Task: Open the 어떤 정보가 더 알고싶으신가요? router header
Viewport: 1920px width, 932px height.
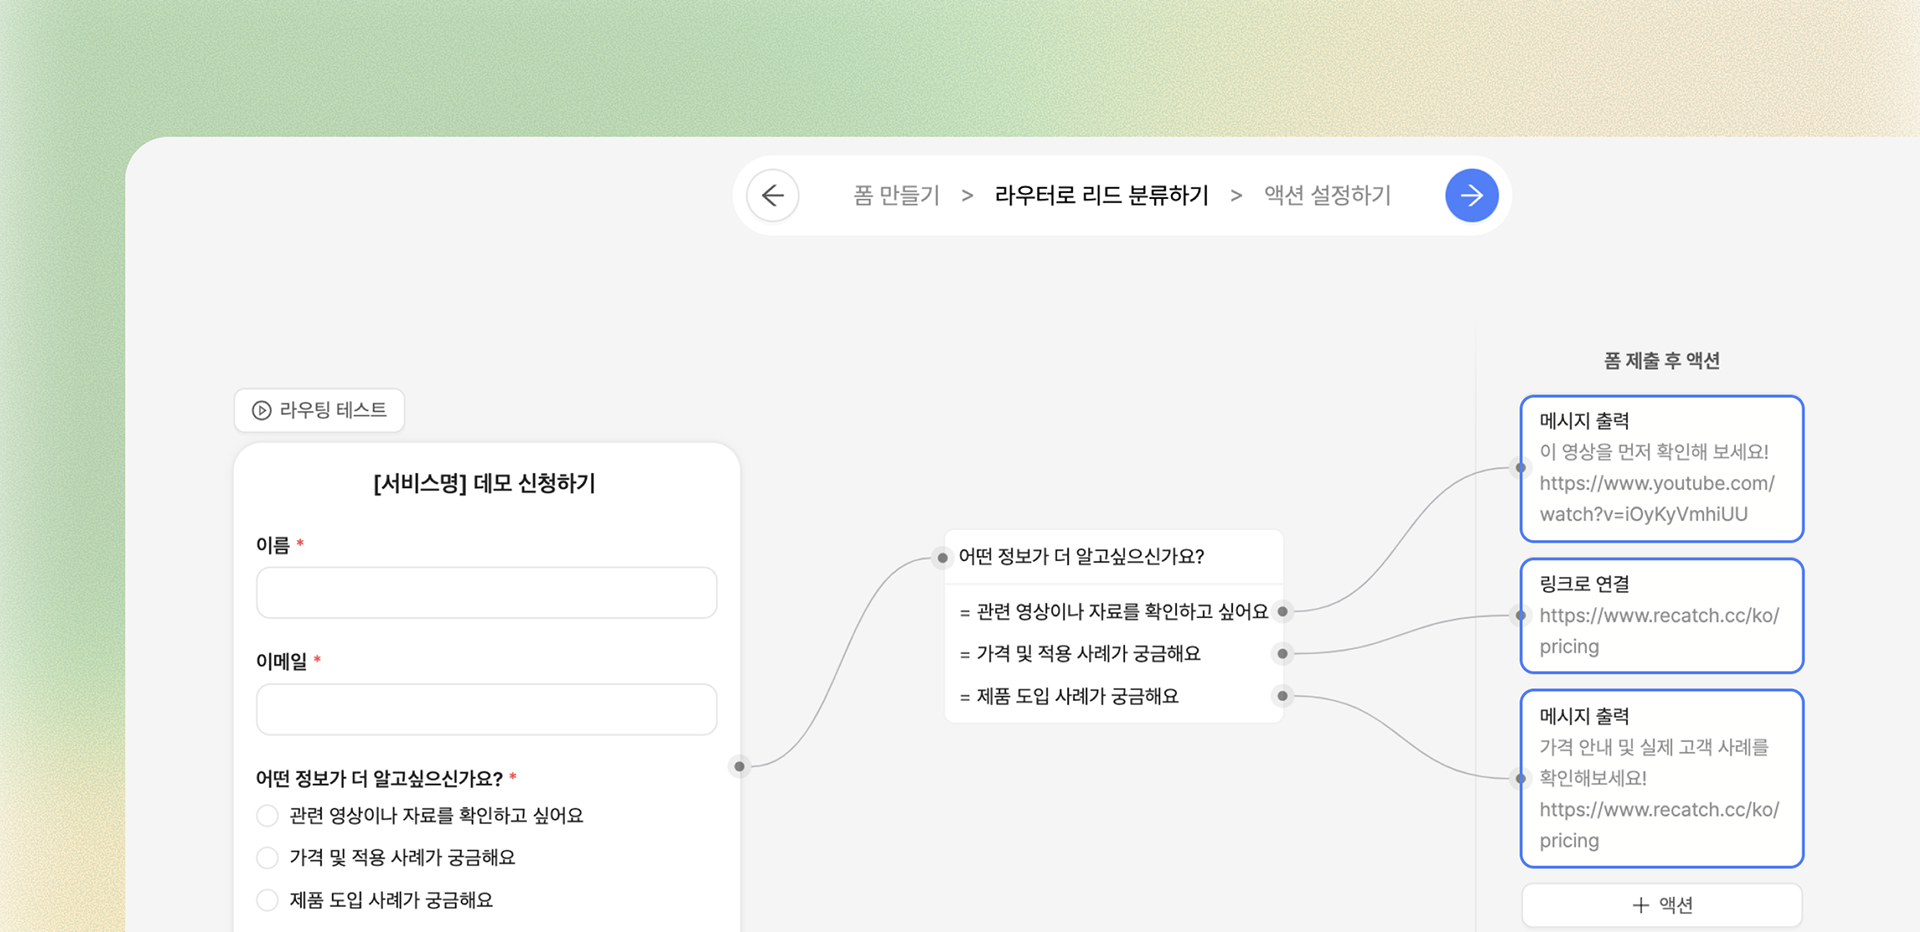Action: coord(1082,557)
